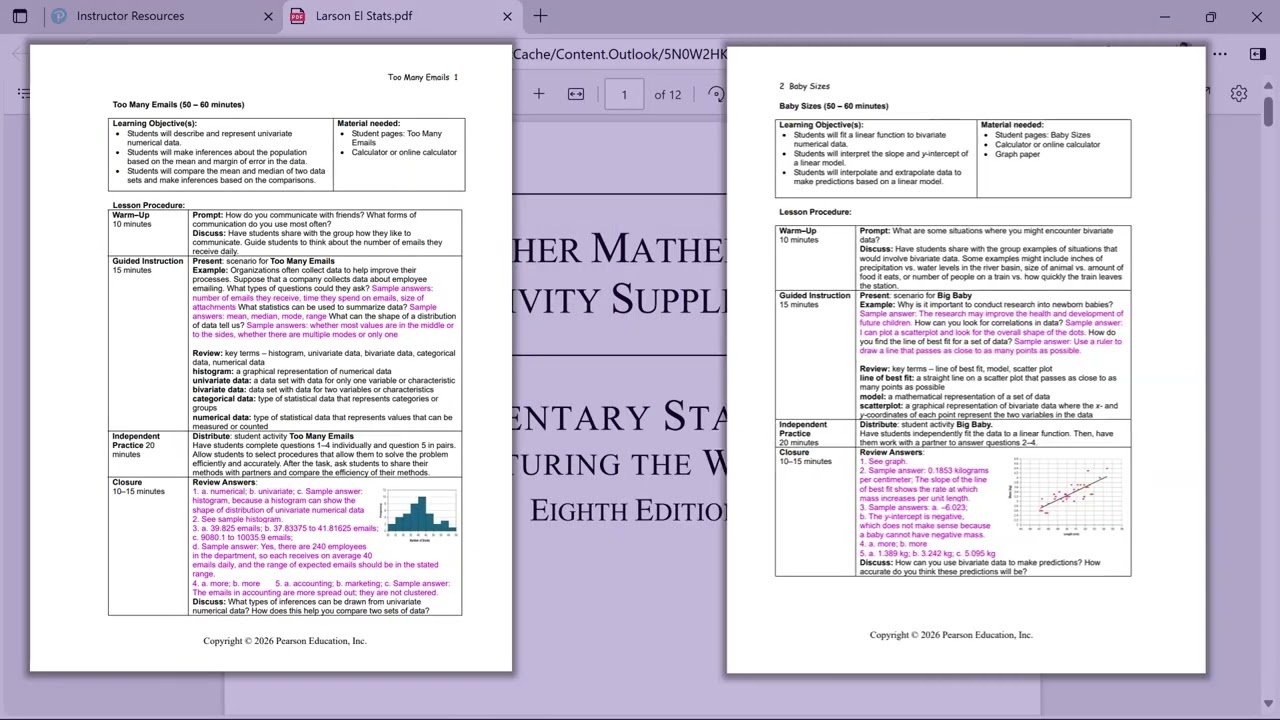Click "Material needed:" on Too Many Emails page

(368, 124)
